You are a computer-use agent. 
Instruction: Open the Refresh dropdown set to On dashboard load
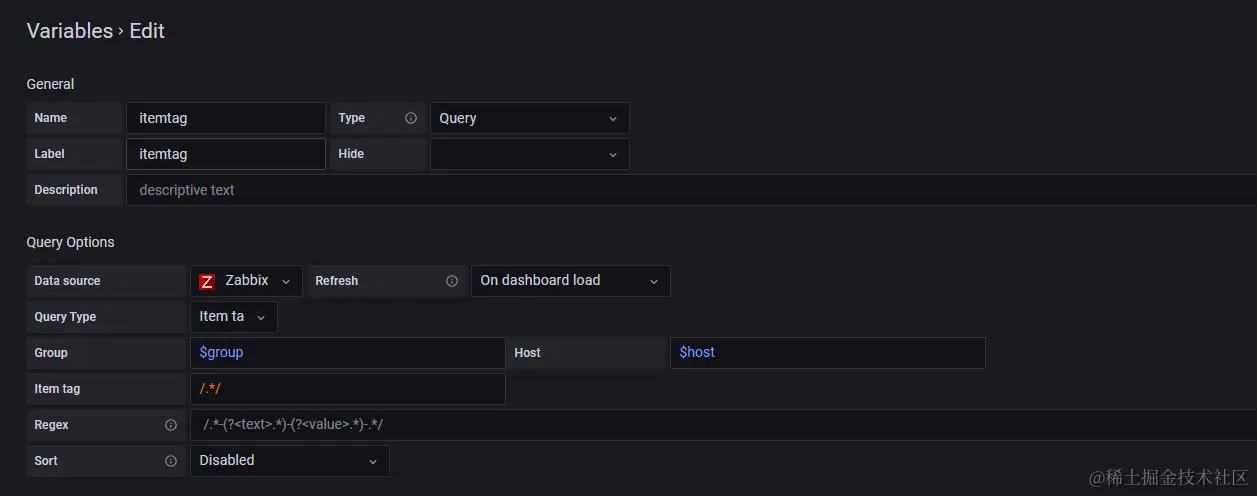click(570, 281)
